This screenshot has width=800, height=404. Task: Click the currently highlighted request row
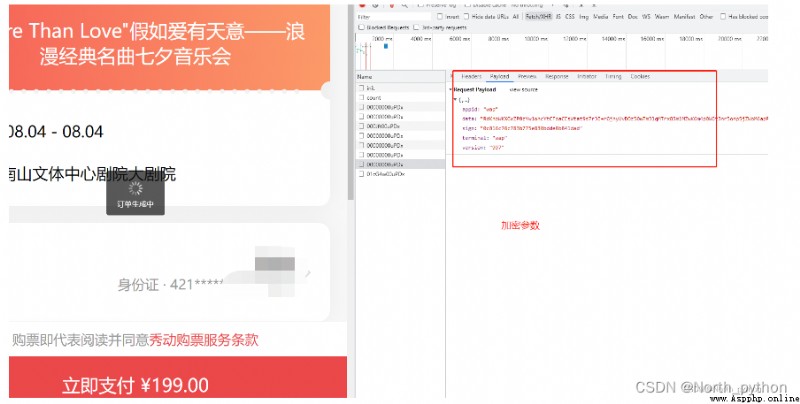[x=400, y=164]
